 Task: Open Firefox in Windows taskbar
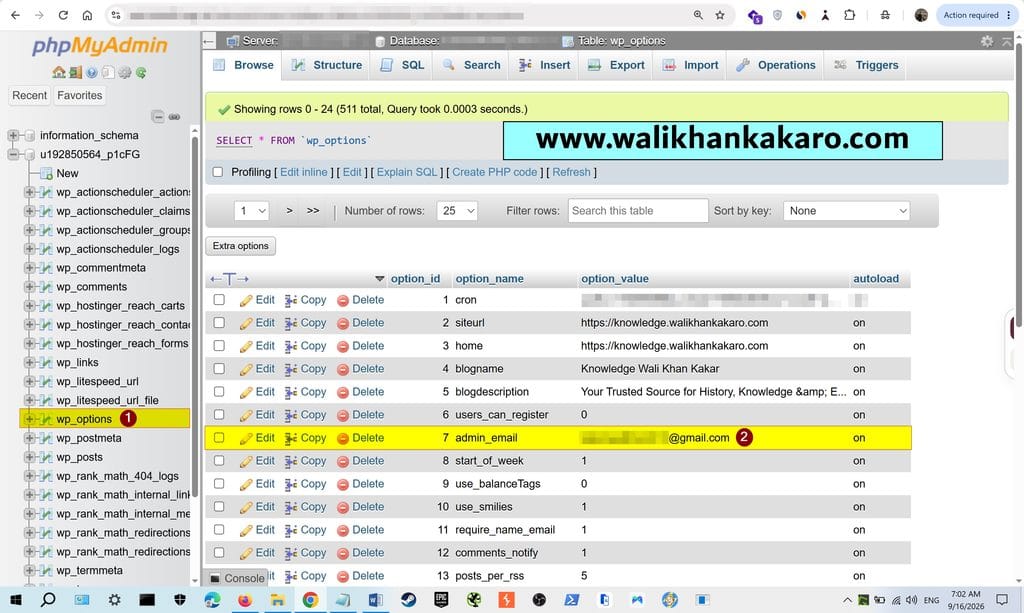245,599
